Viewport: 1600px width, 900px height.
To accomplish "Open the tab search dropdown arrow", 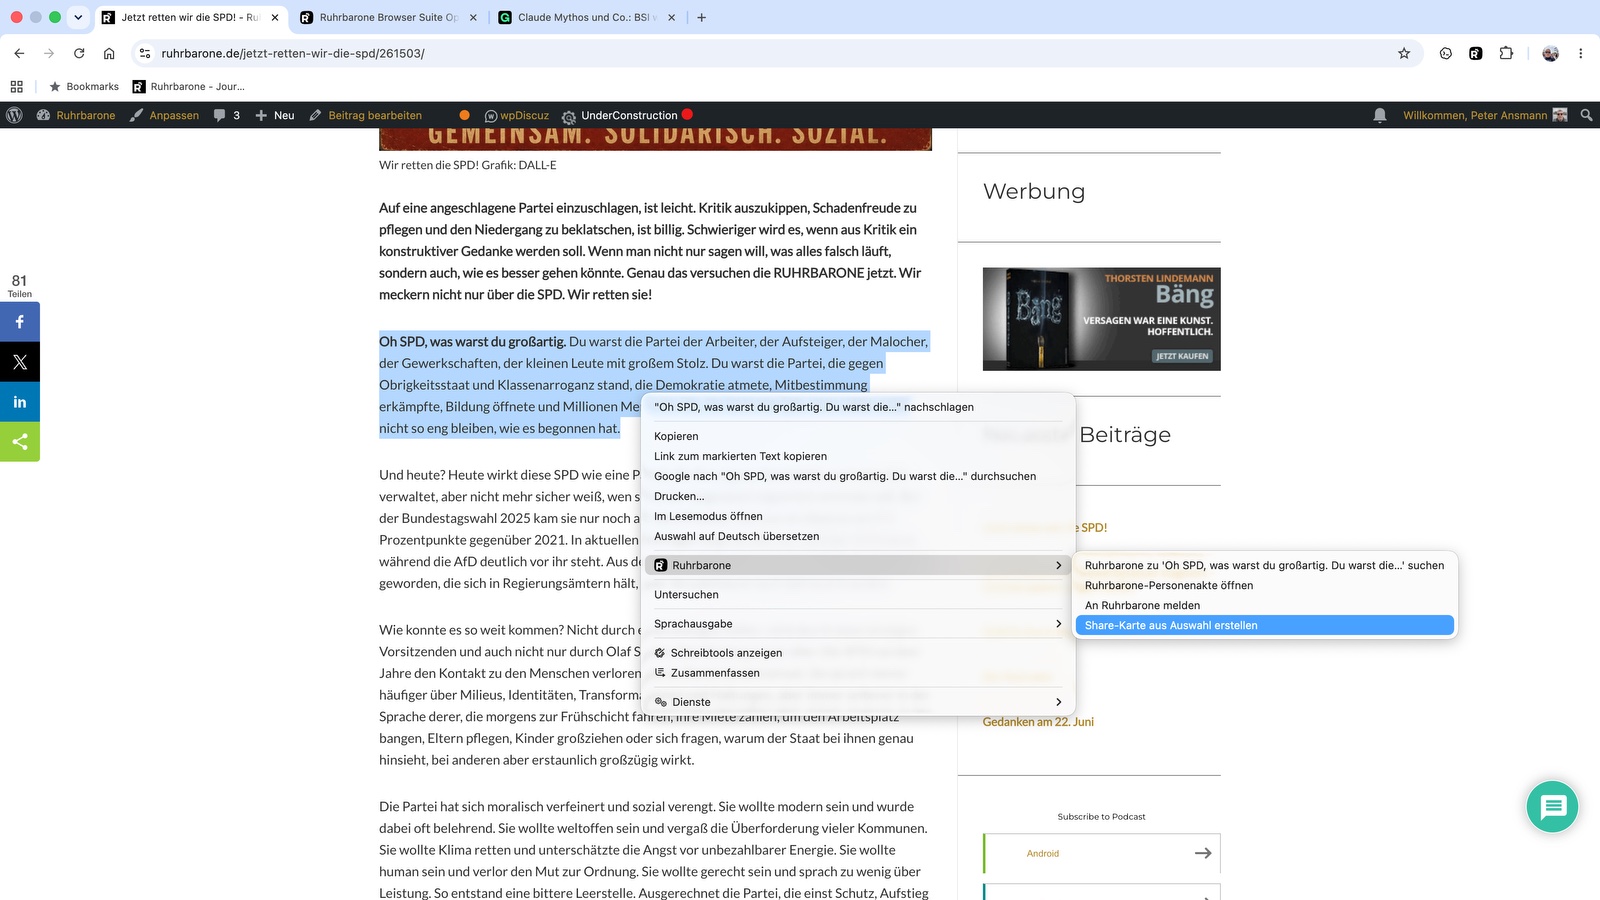I will click(78, 17).
